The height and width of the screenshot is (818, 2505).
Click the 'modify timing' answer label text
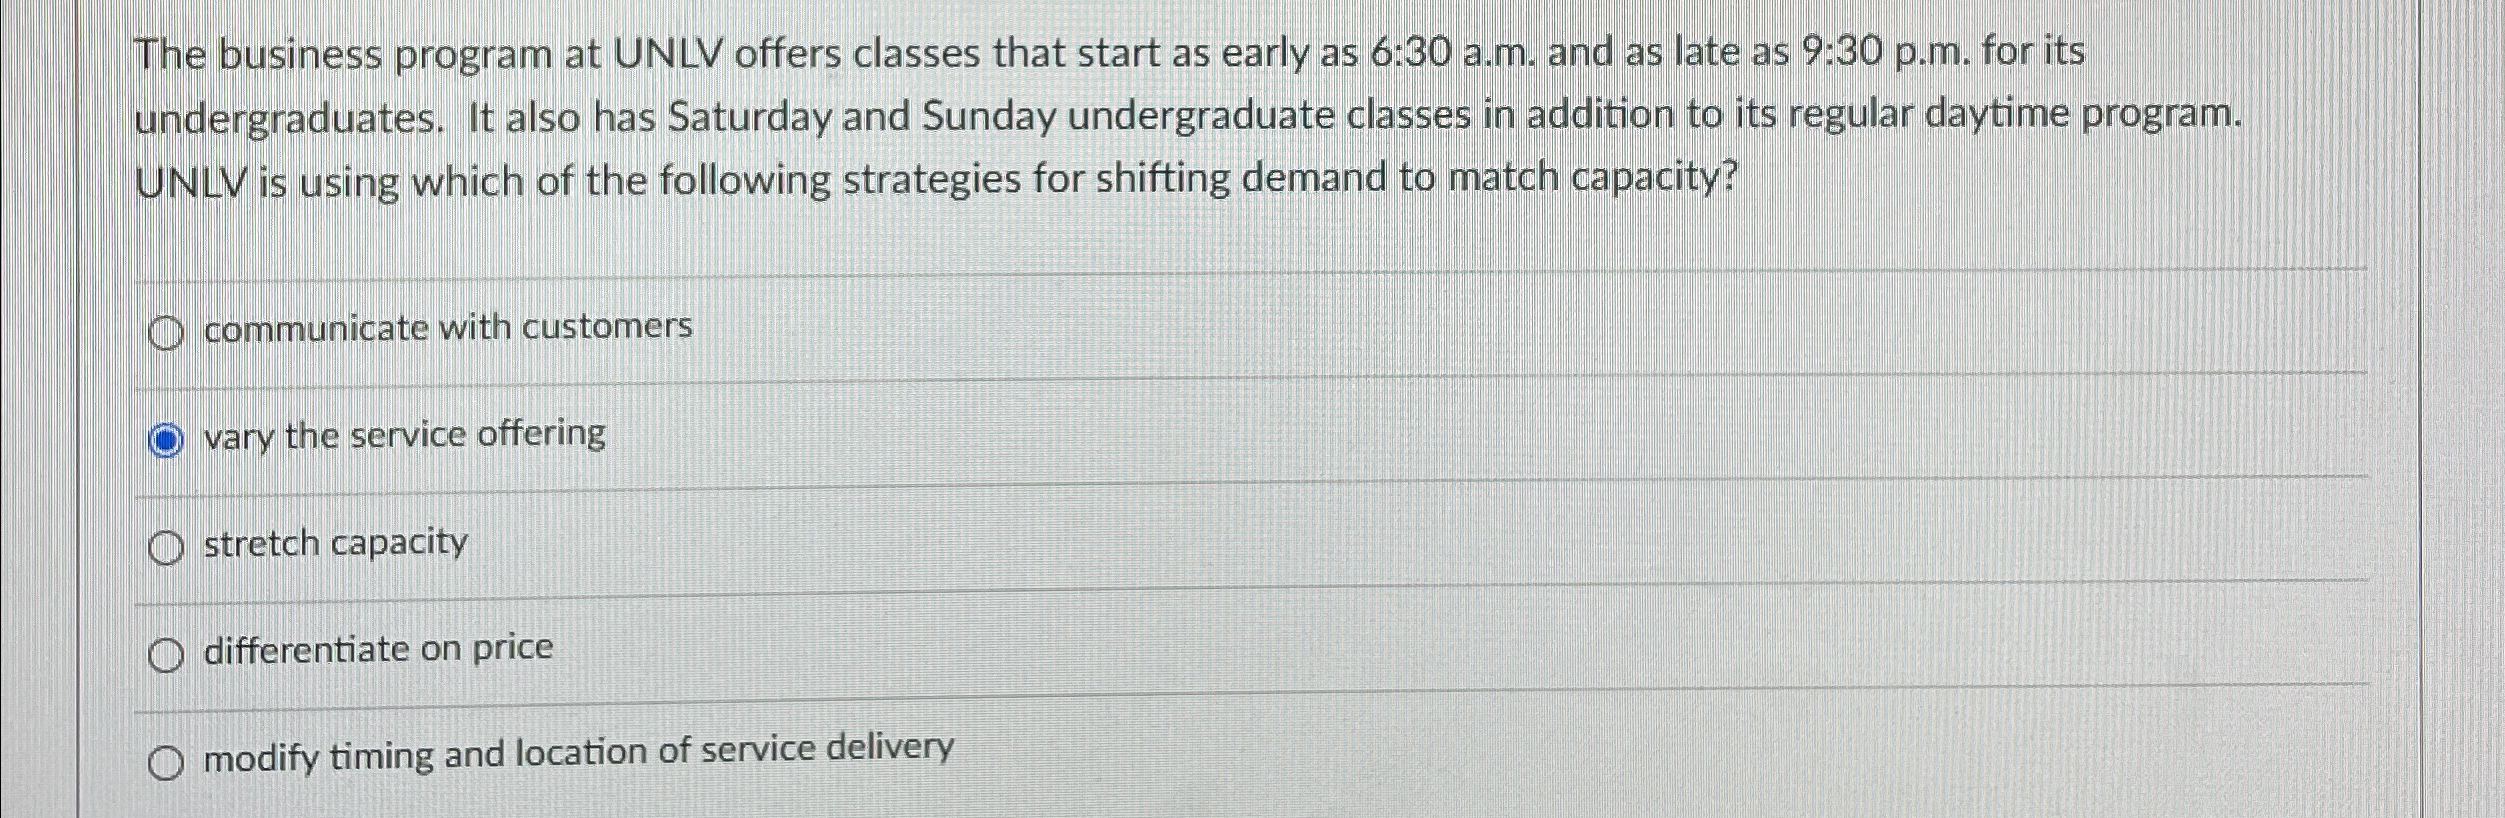coord(577,758)
